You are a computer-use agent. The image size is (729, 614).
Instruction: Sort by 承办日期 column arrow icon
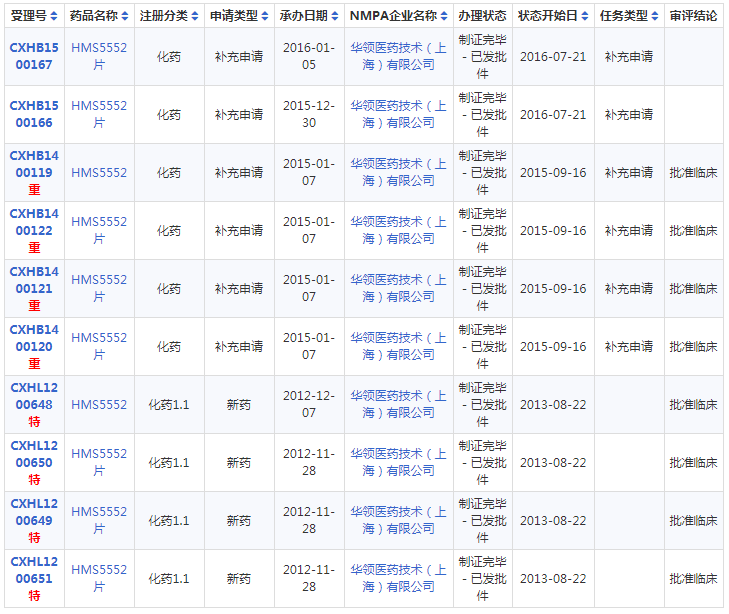(335, 16)
